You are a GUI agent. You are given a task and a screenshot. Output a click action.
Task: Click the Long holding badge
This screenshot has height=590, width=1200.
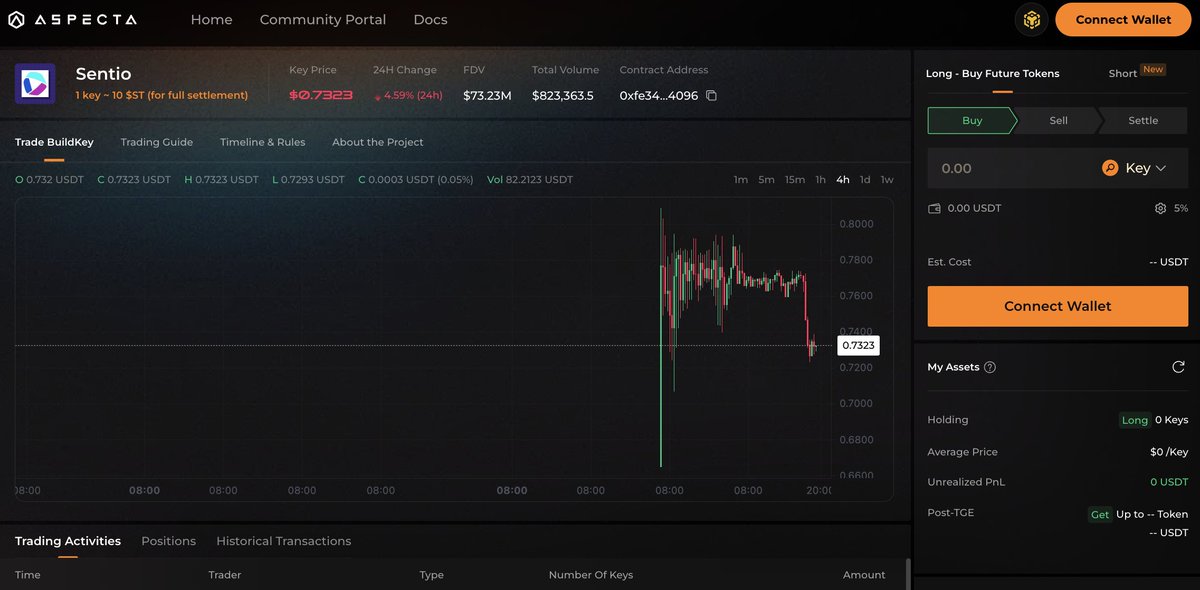(1135, 420)
